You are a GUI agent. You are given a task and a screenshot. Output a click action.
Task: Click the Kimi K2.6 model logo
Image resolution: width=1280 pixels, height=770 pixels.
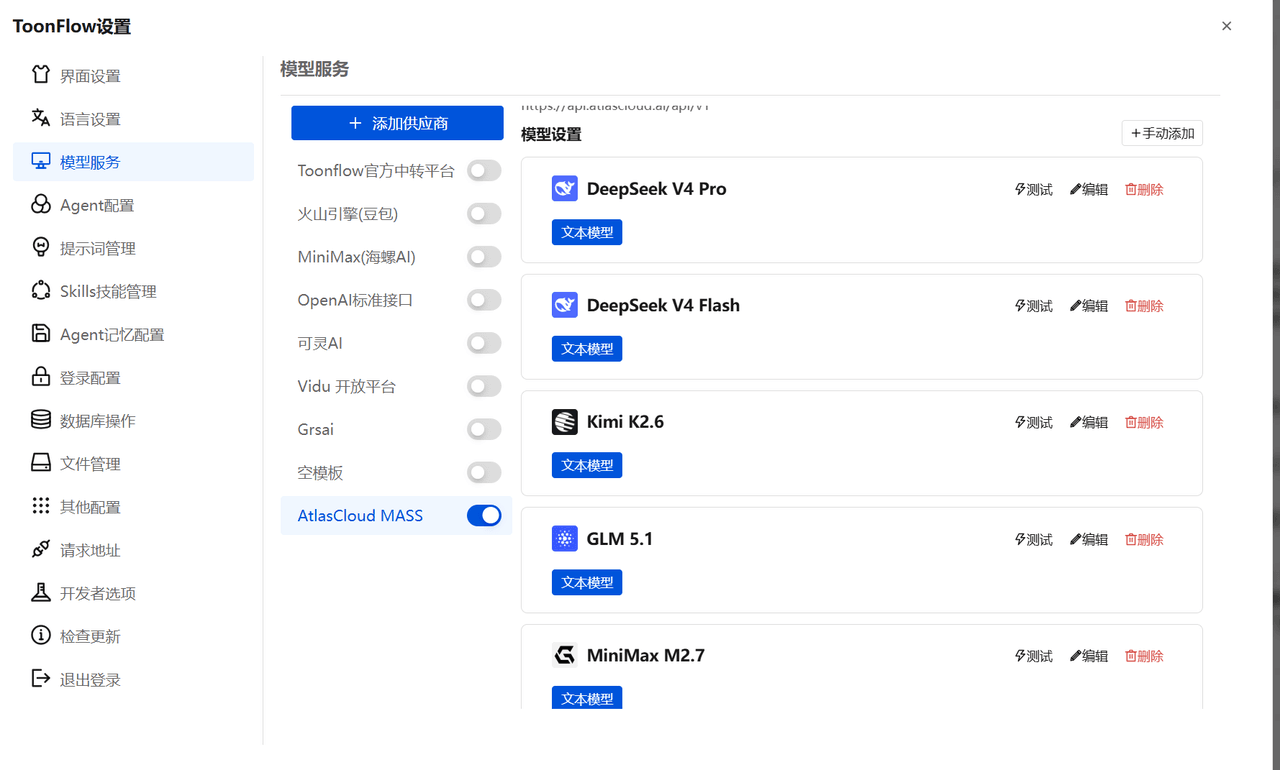(x=565, y=422)
